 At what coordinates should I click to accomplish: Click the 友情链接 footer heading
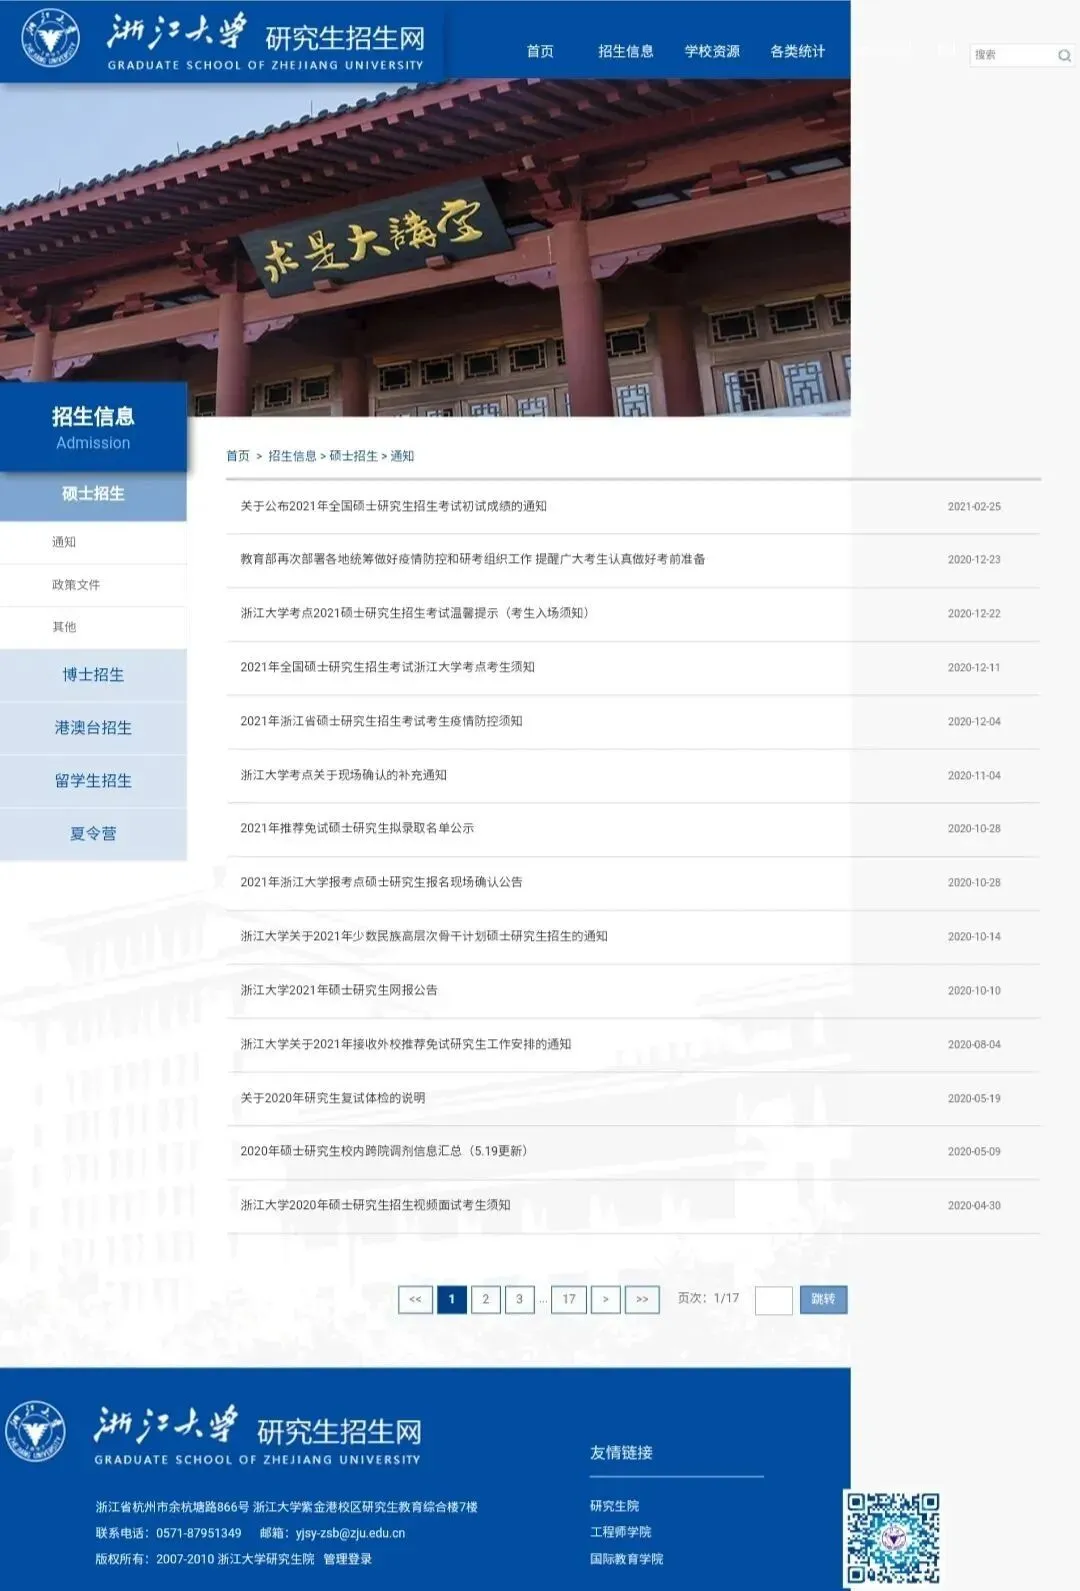click(x=621, y=1452)
